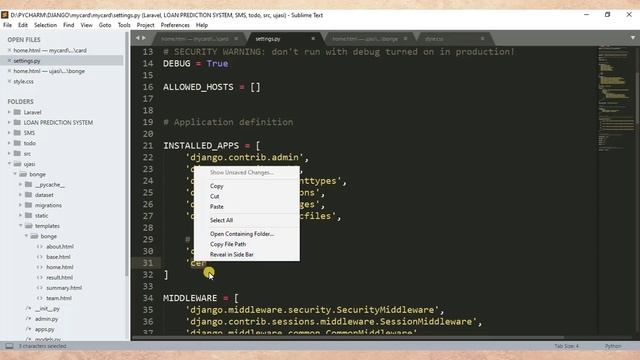Screen dimensions: 640x360
Task: Close style.css in Open Files list
Action: [x=9, y=81]
